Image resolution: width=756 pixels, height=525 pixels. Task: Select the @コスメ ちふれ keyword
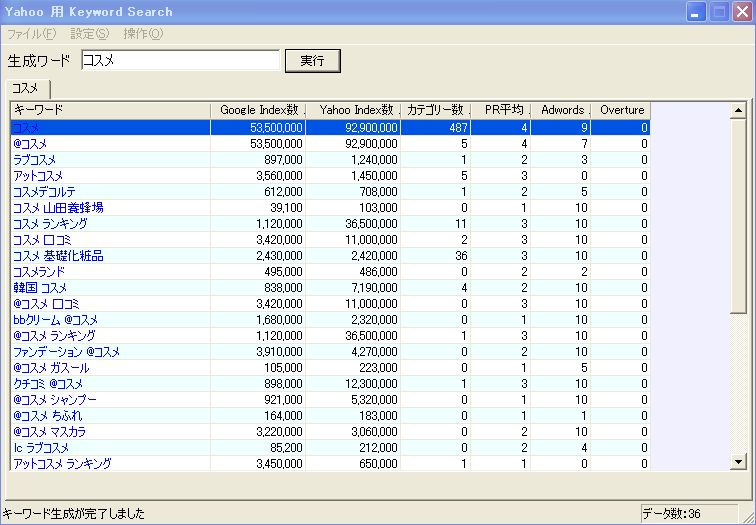[x=48, y=416]
